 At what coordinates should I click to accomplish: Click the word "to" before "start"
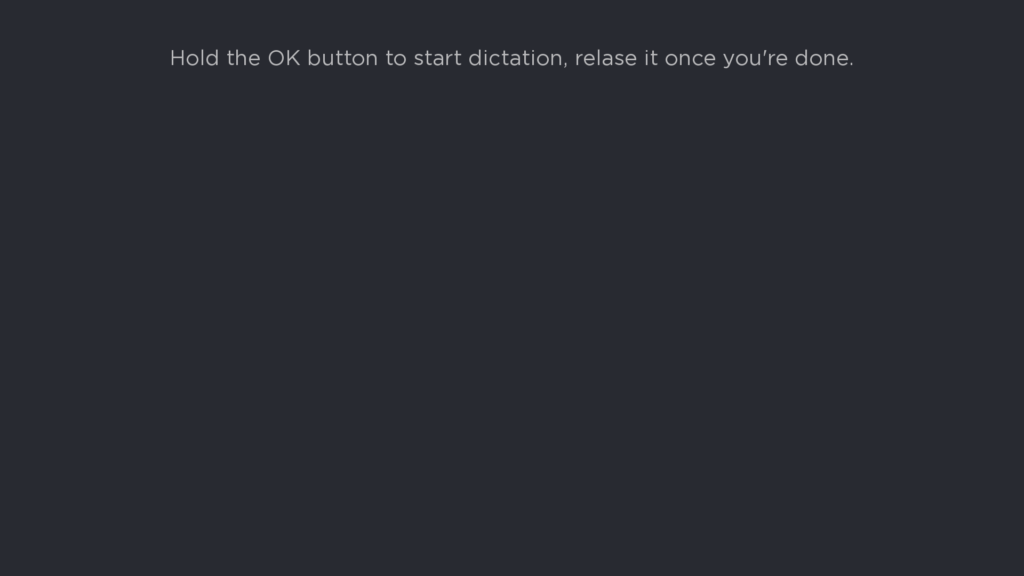(x=396, y=59)
